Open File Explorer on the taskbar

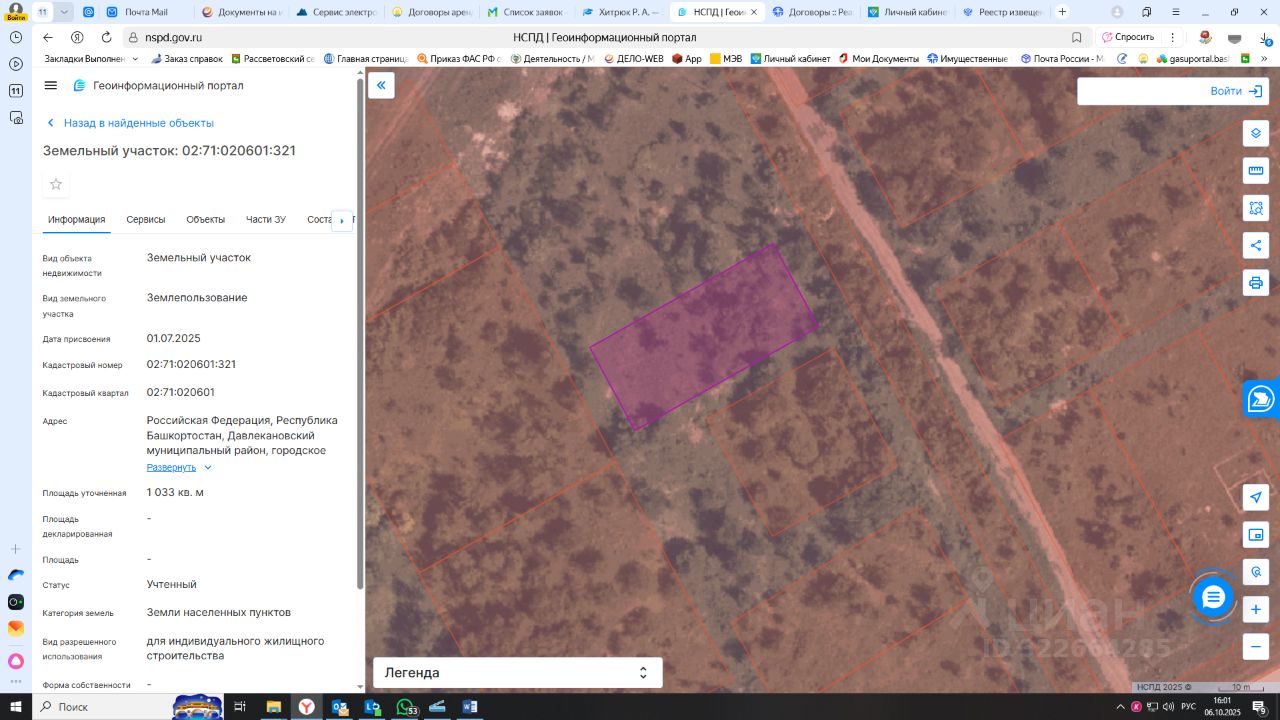coord(273,707)
